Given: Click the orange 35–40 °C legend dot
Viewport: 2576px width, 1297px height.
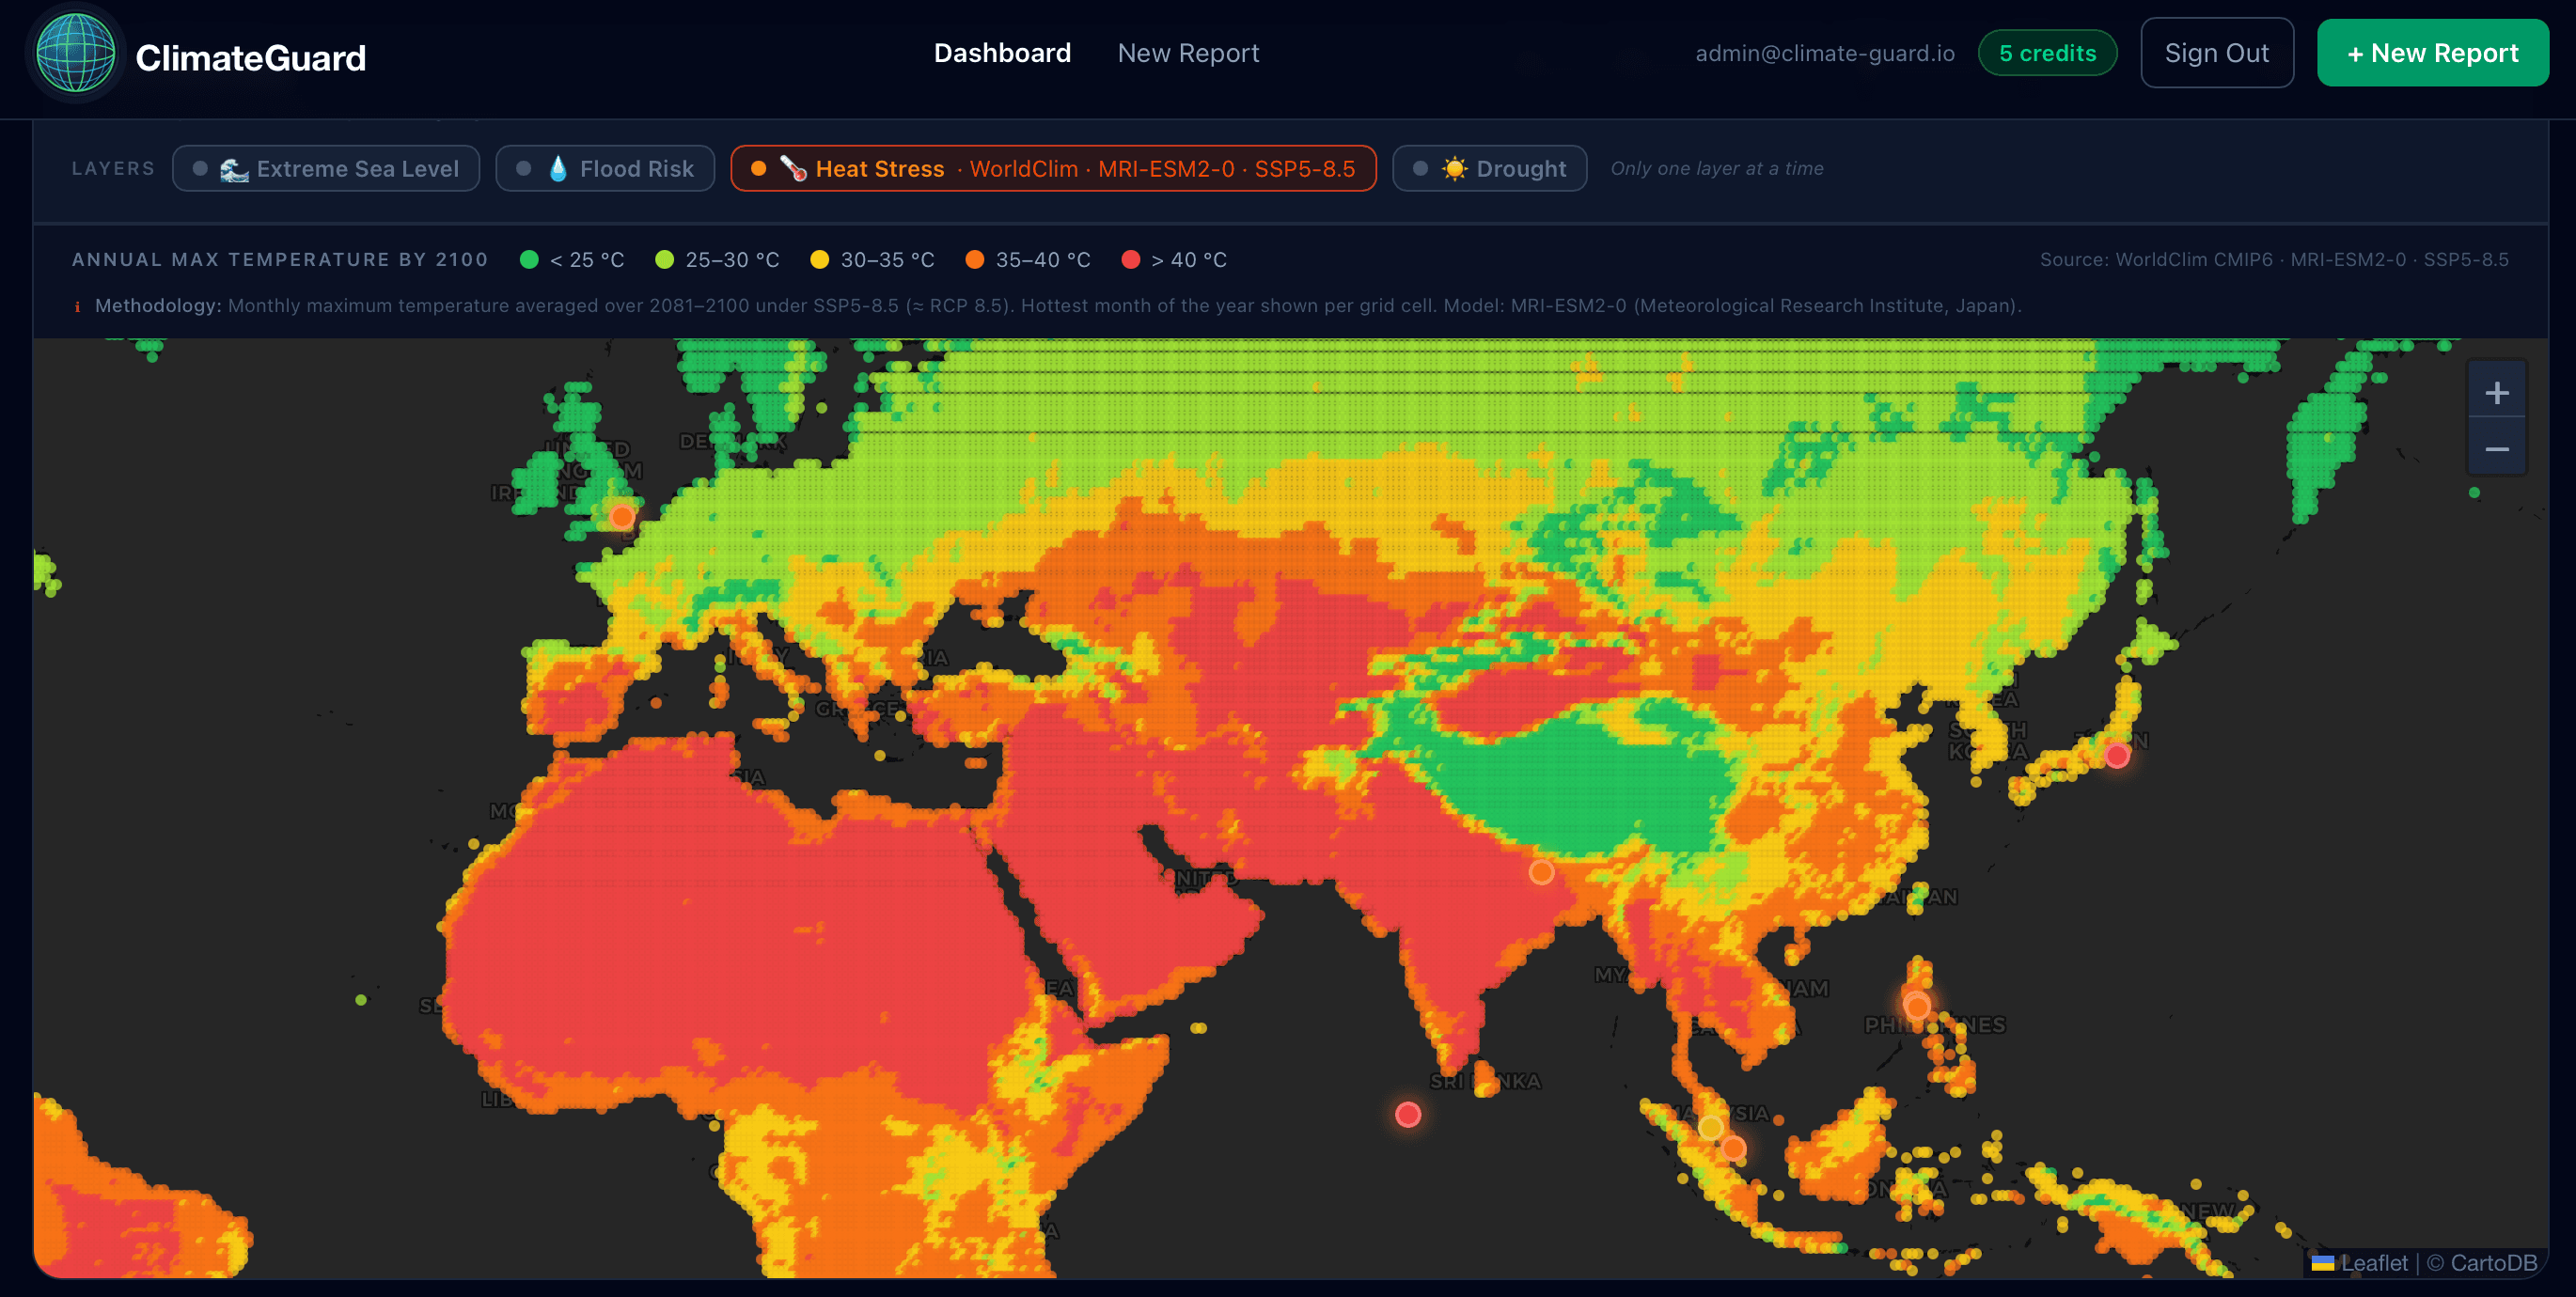Looking at the screenshot, I should pos(974,260).
